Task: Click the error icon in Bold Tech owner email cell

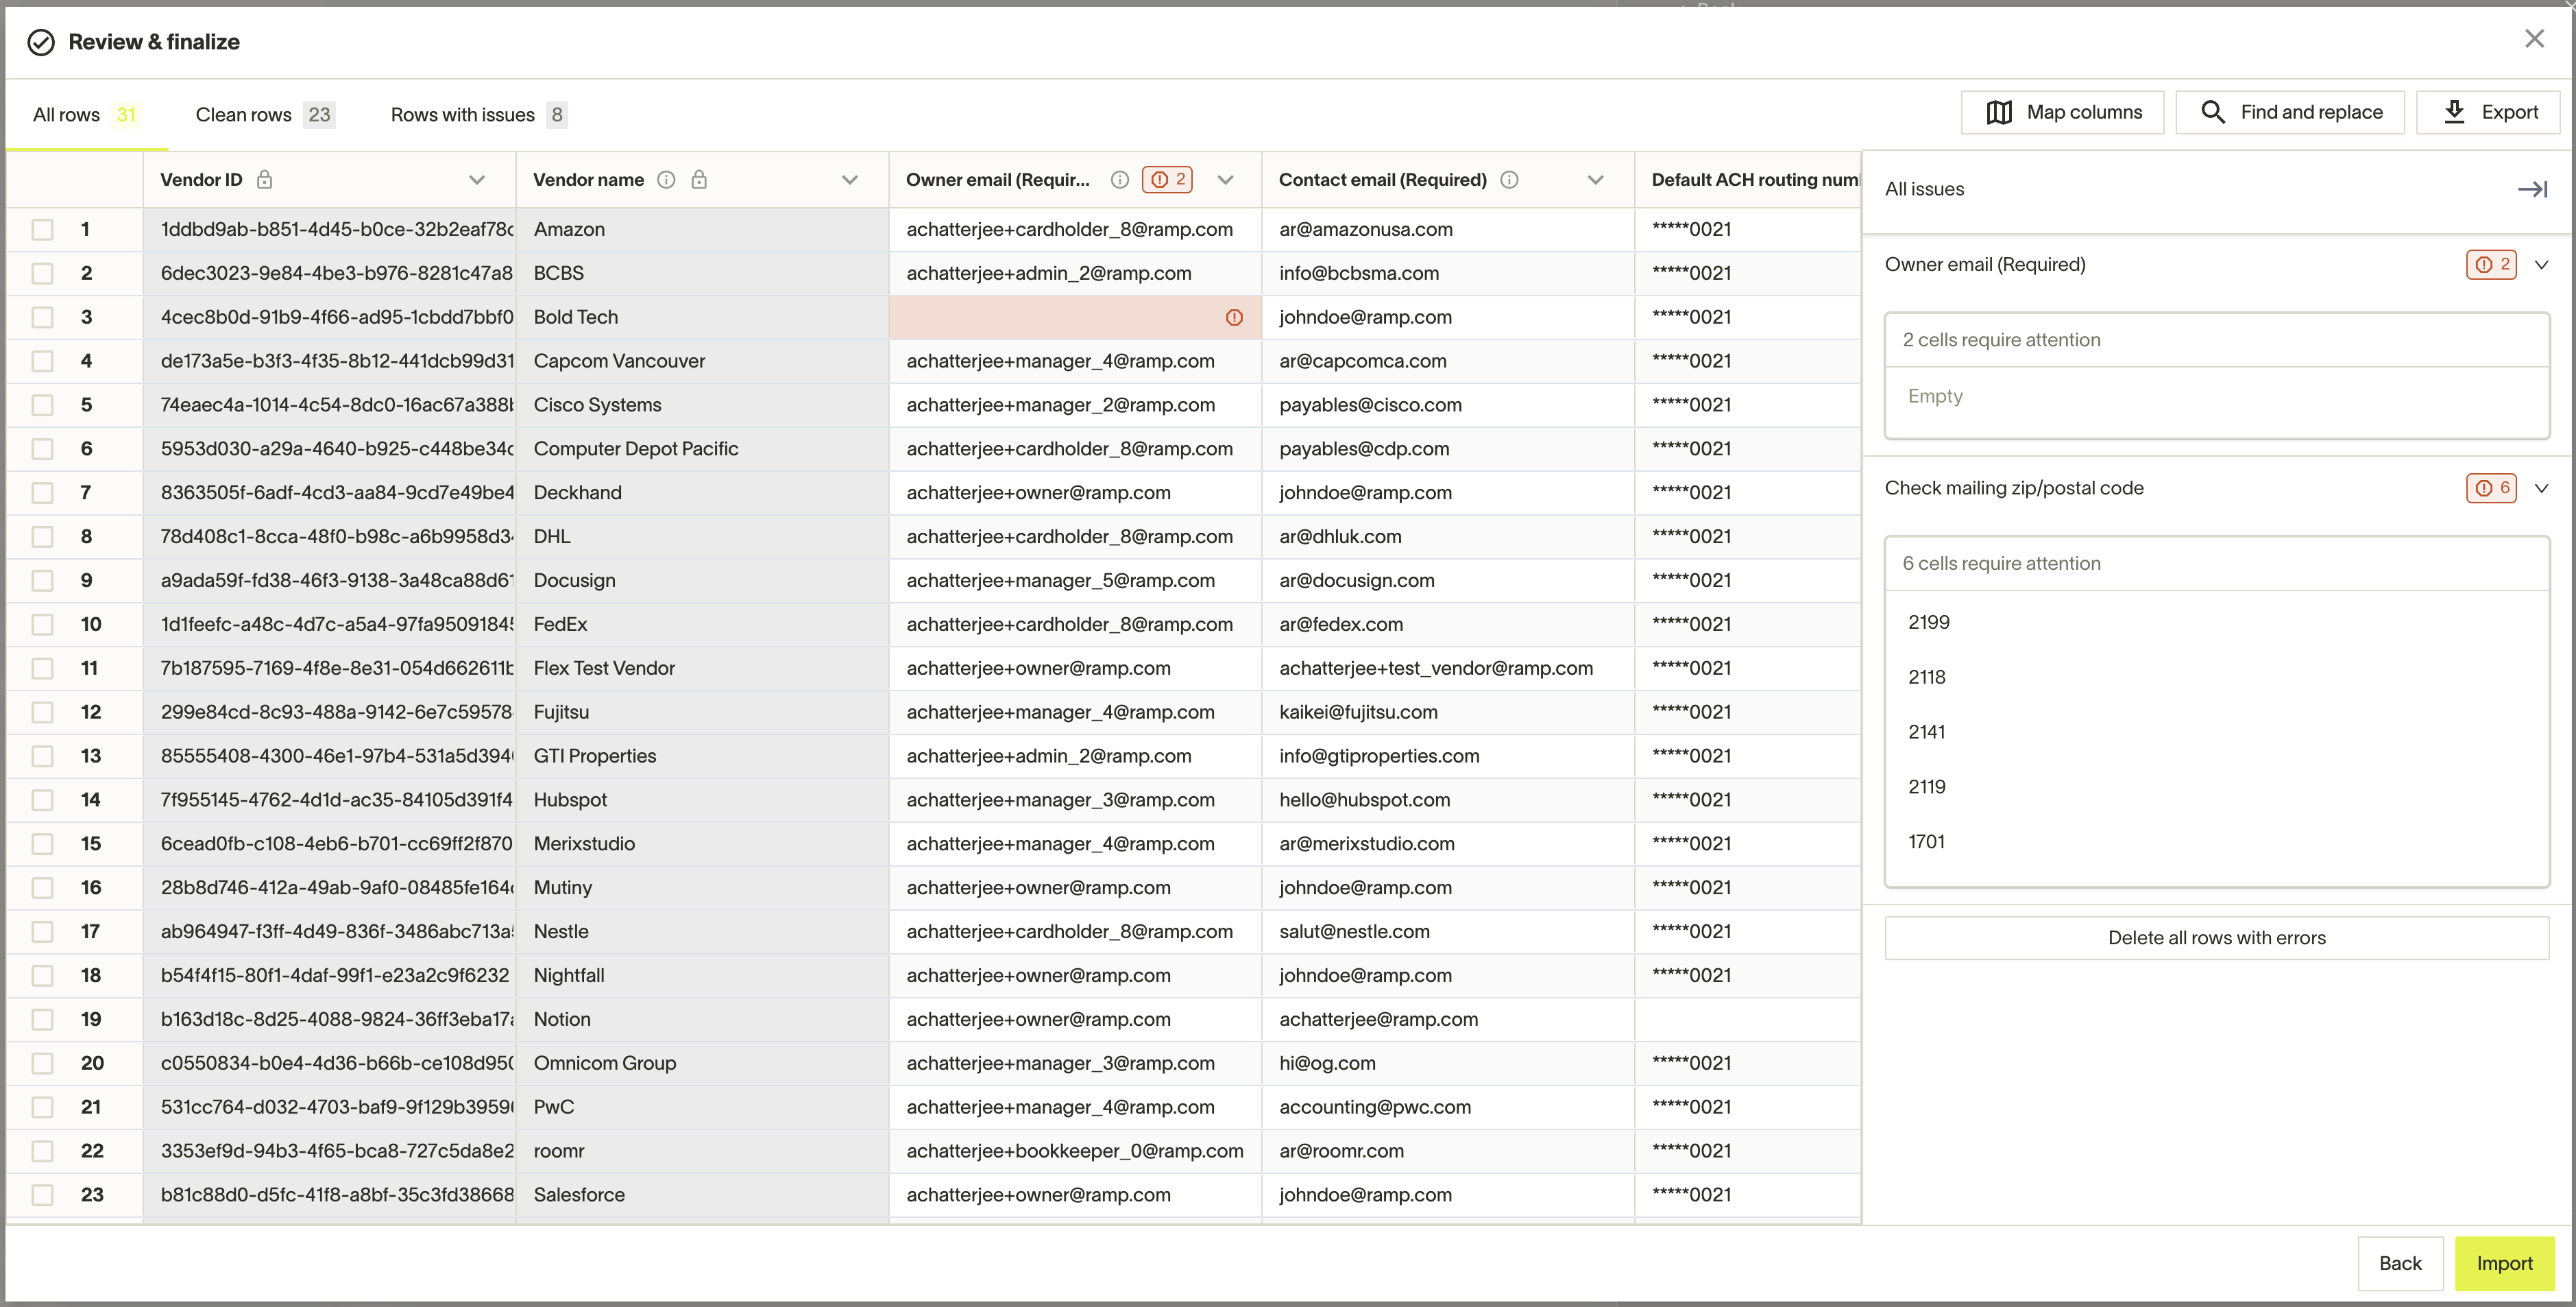Action: (x=1234, y=317)
